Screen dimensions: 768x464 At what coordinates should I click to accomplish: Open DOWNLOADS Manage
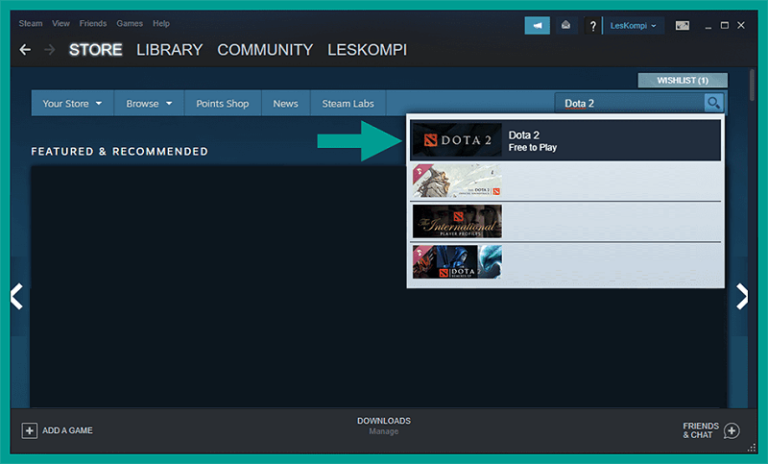click(x=384, y=425)
